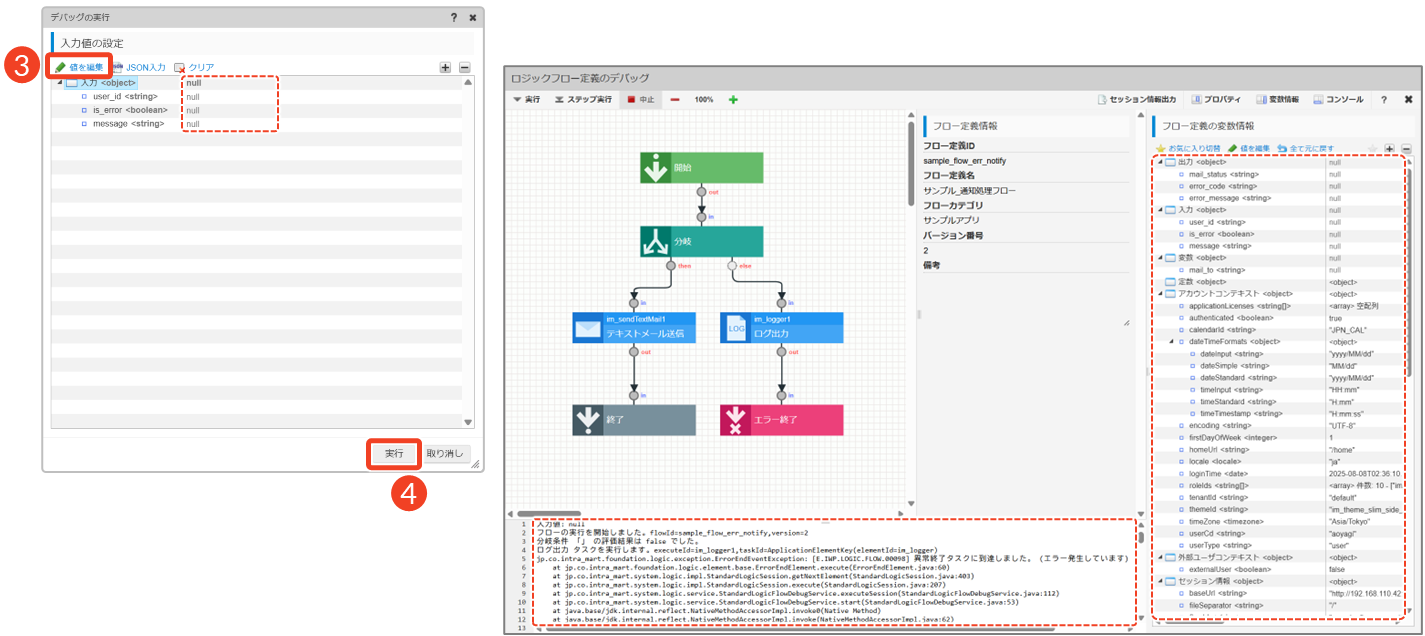Click the 取り消し cancel button

tap(445, 454)
